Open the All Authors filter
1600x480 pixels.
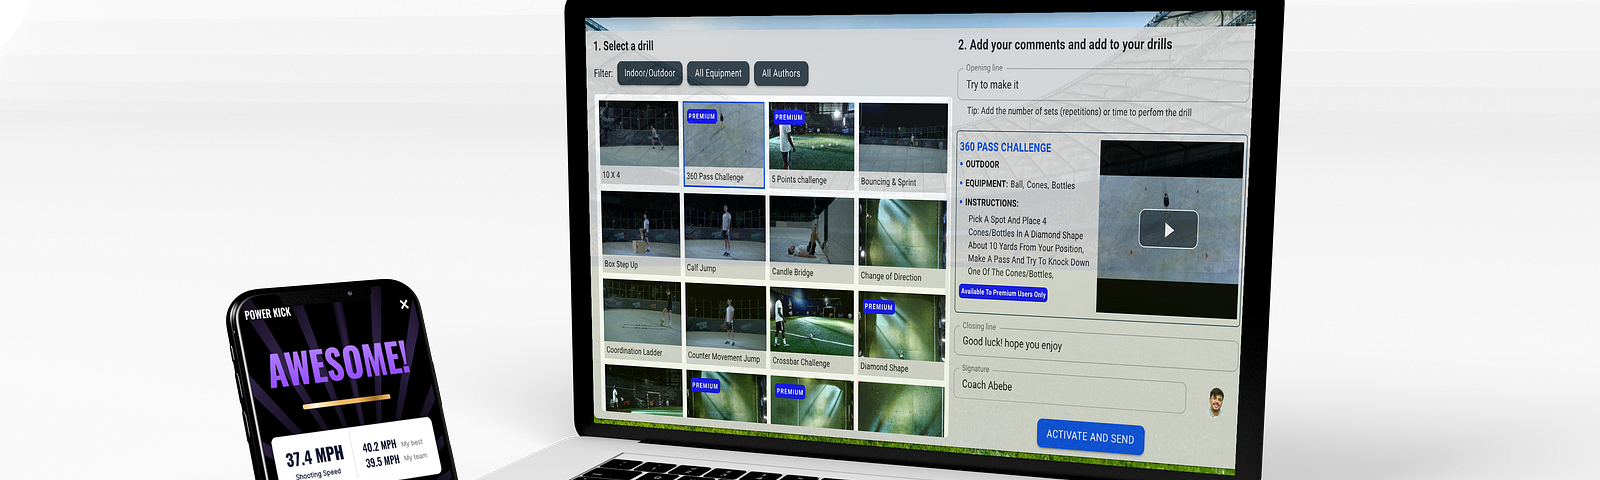pos(781,74)
